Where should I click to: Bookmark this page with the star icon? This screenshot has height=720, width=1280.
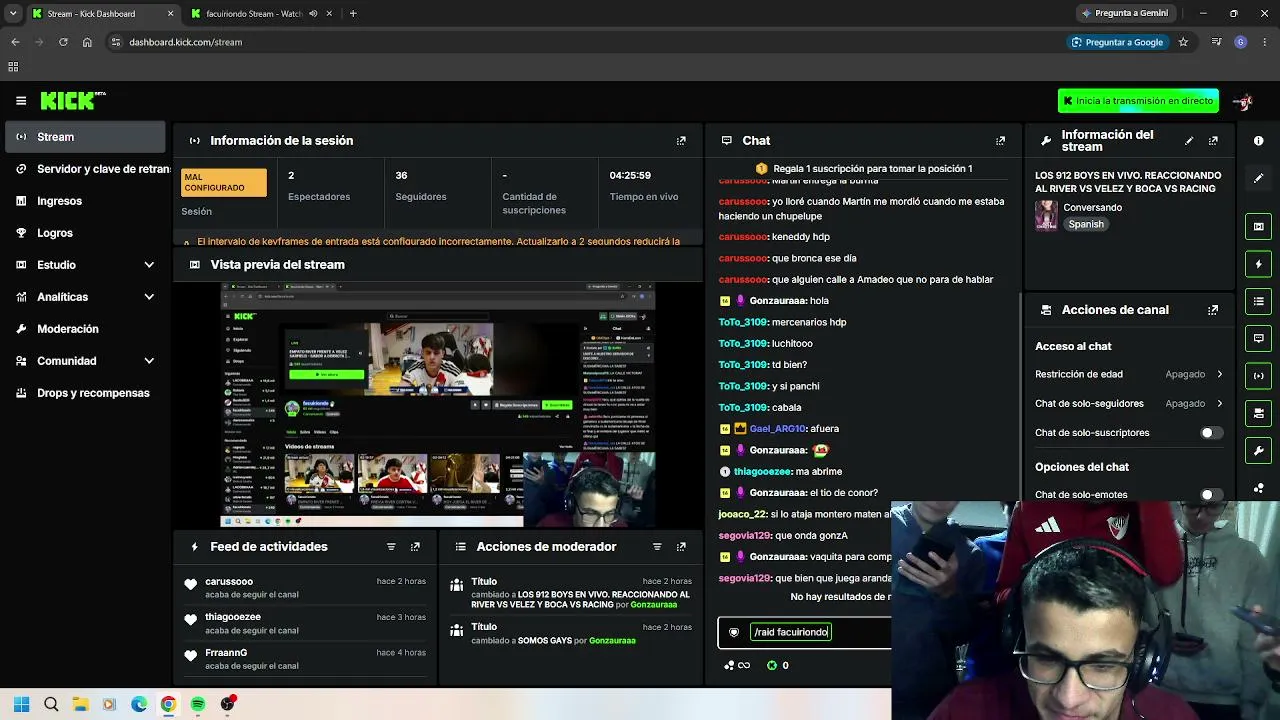tap(1183, 42)
